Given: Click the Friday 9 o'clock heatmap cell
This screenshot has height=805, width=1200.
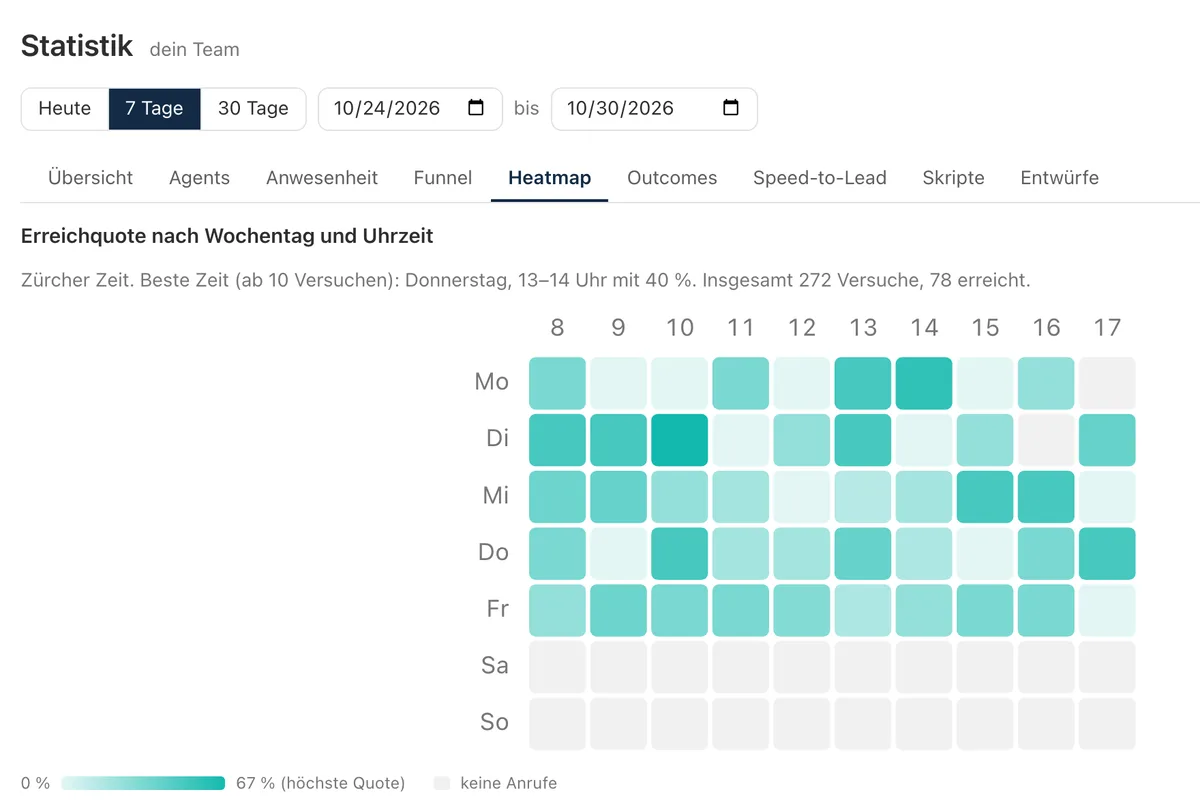Looking at the screenshot, I should [618, 611].
